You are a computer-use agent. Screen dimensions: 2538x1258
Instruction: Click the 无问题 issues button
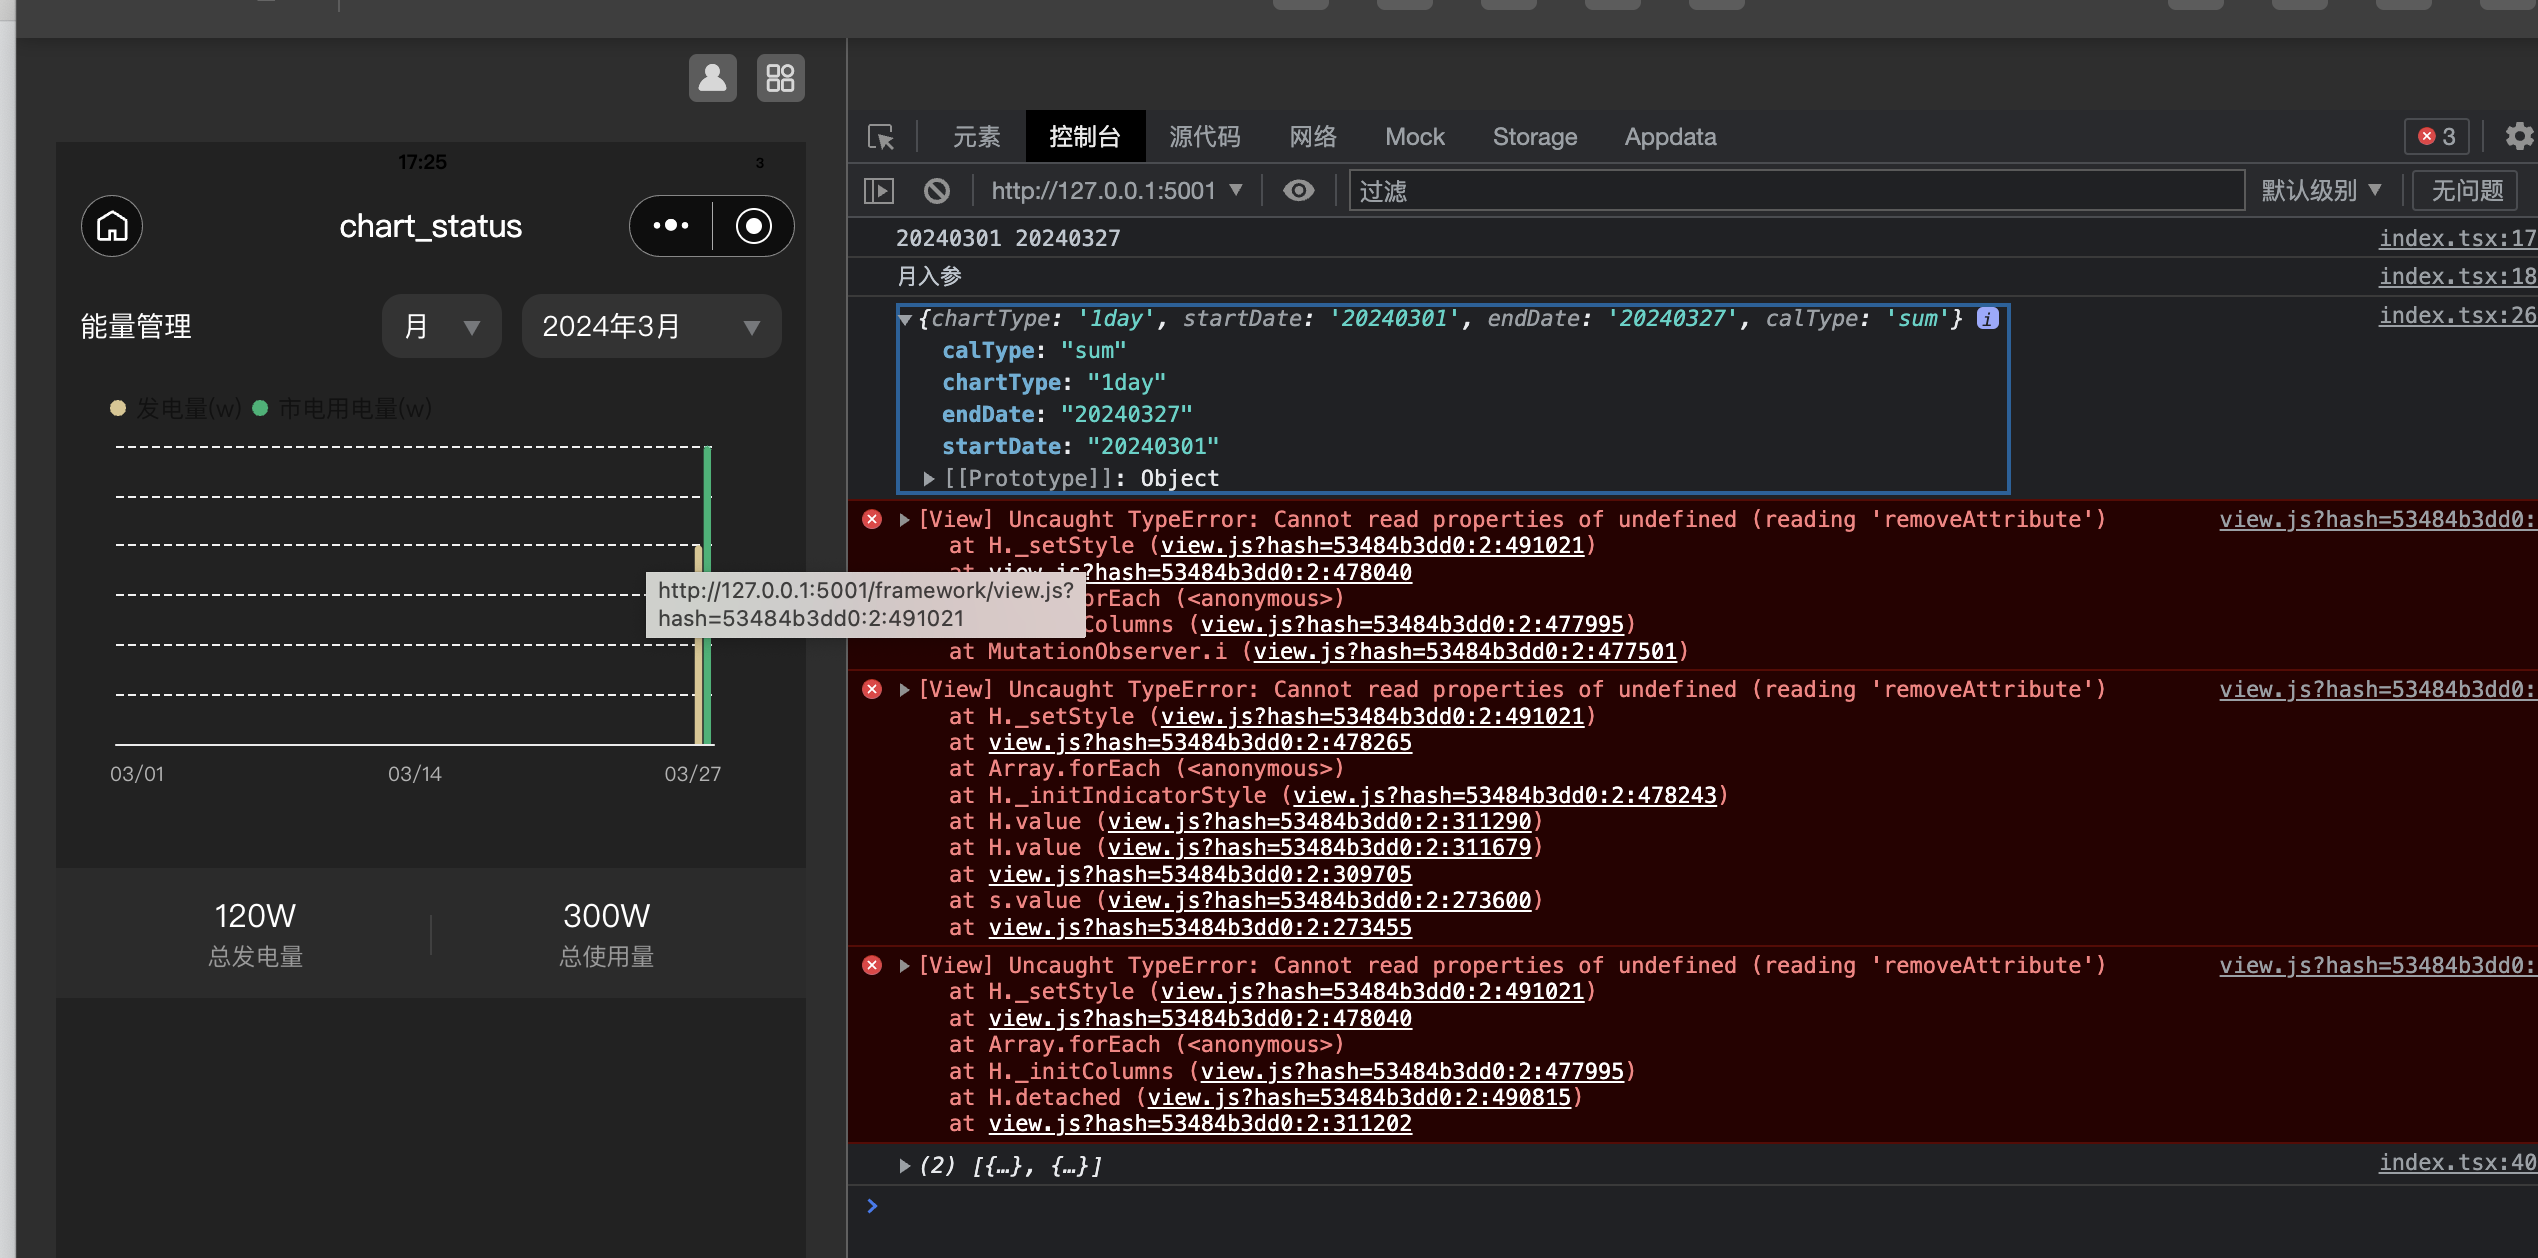[x=2467, y=191]
